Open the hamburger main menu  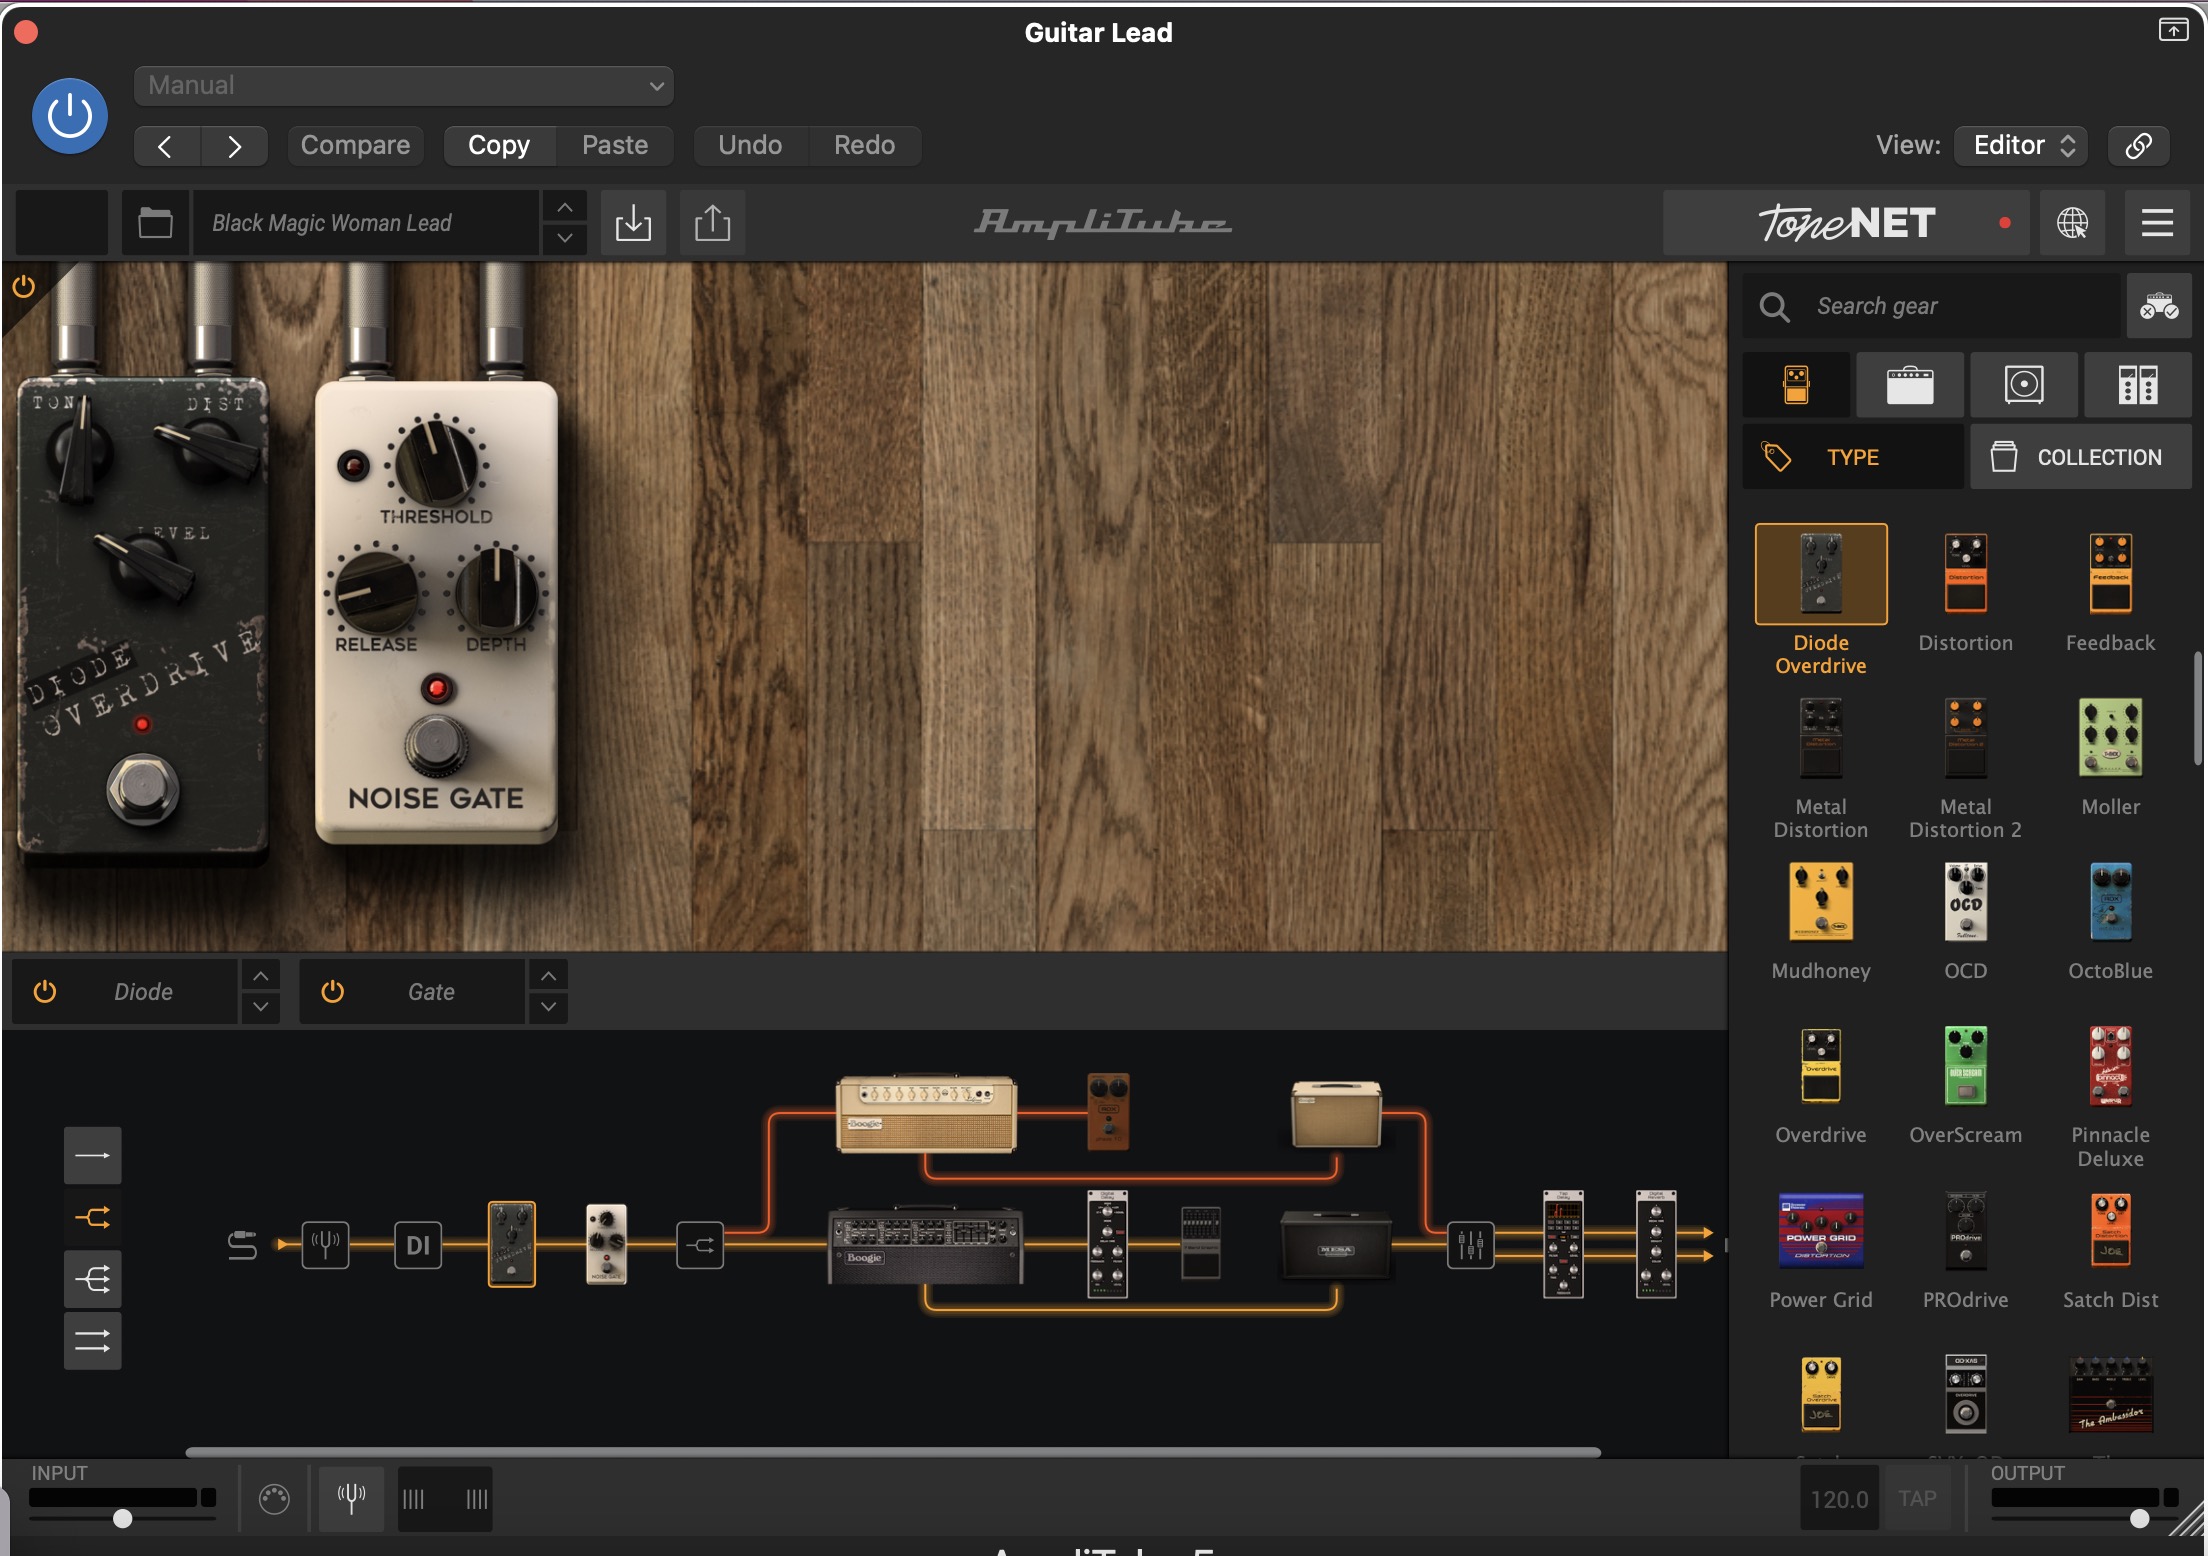coord(2157,222)
